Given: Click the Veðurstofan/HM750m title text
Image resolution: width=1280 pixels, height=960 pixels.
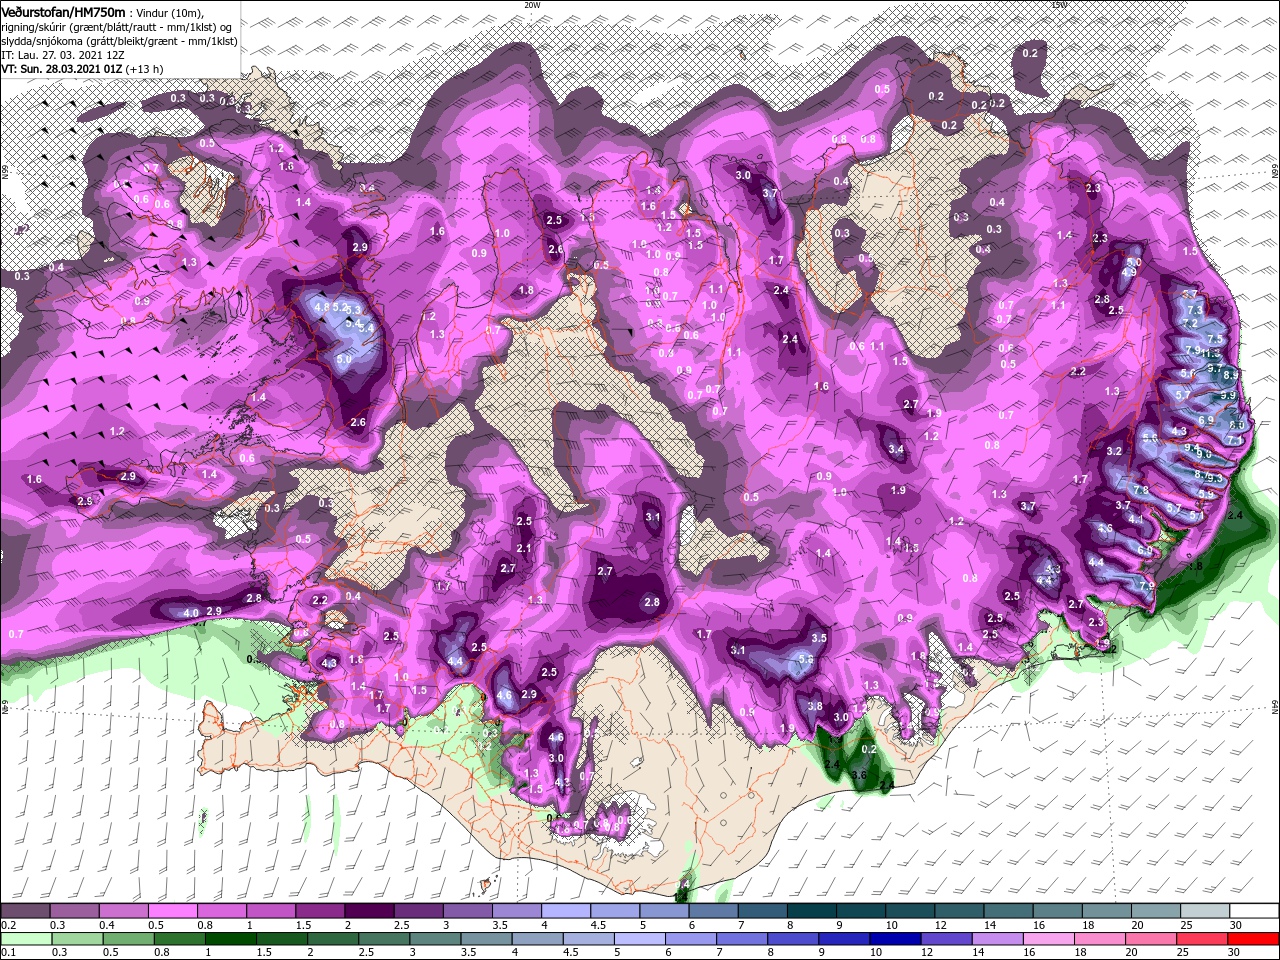Looking at the screenshot, I should pyautogui.click(x=63, y=11).
